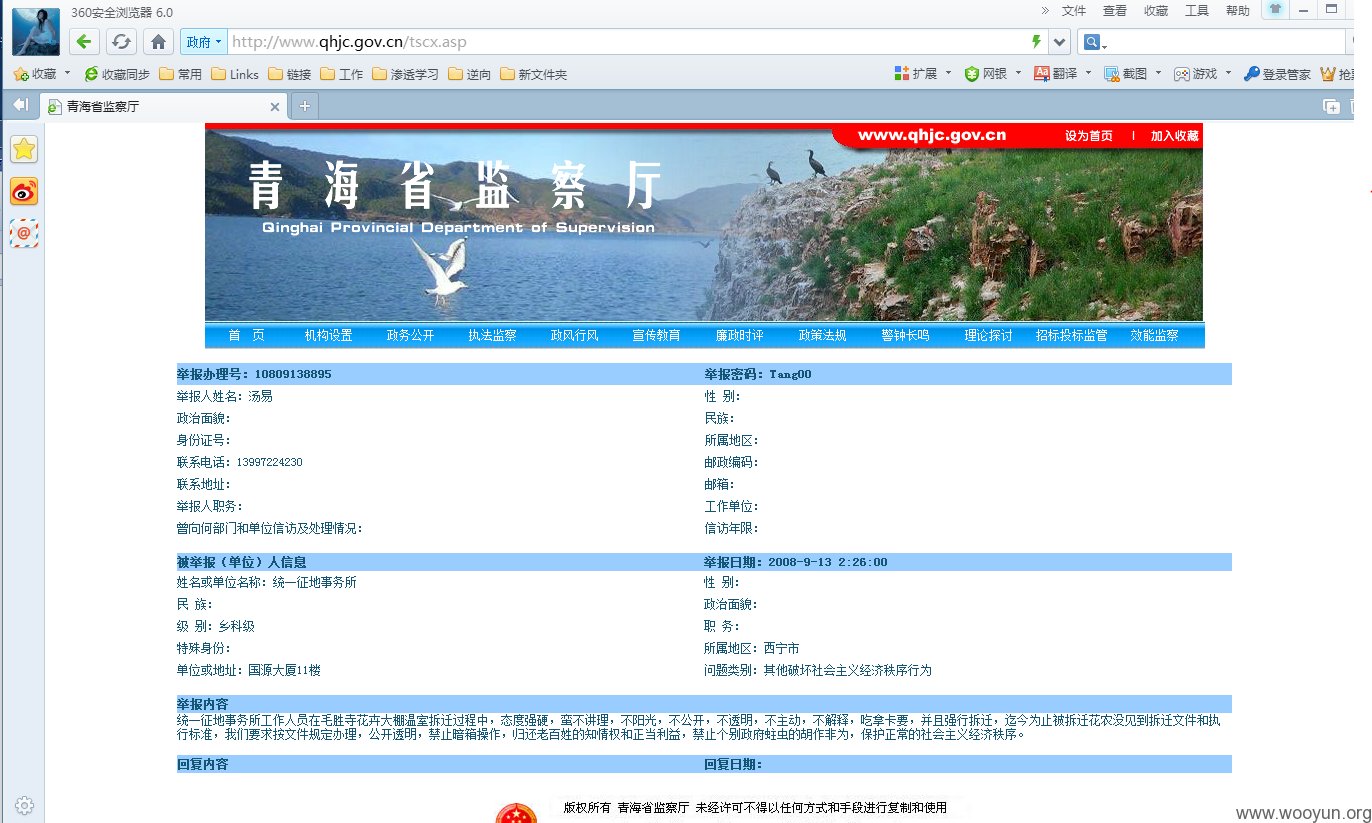
Task: Open 政务公开 navigation item
Action: [x=411, y=335]
